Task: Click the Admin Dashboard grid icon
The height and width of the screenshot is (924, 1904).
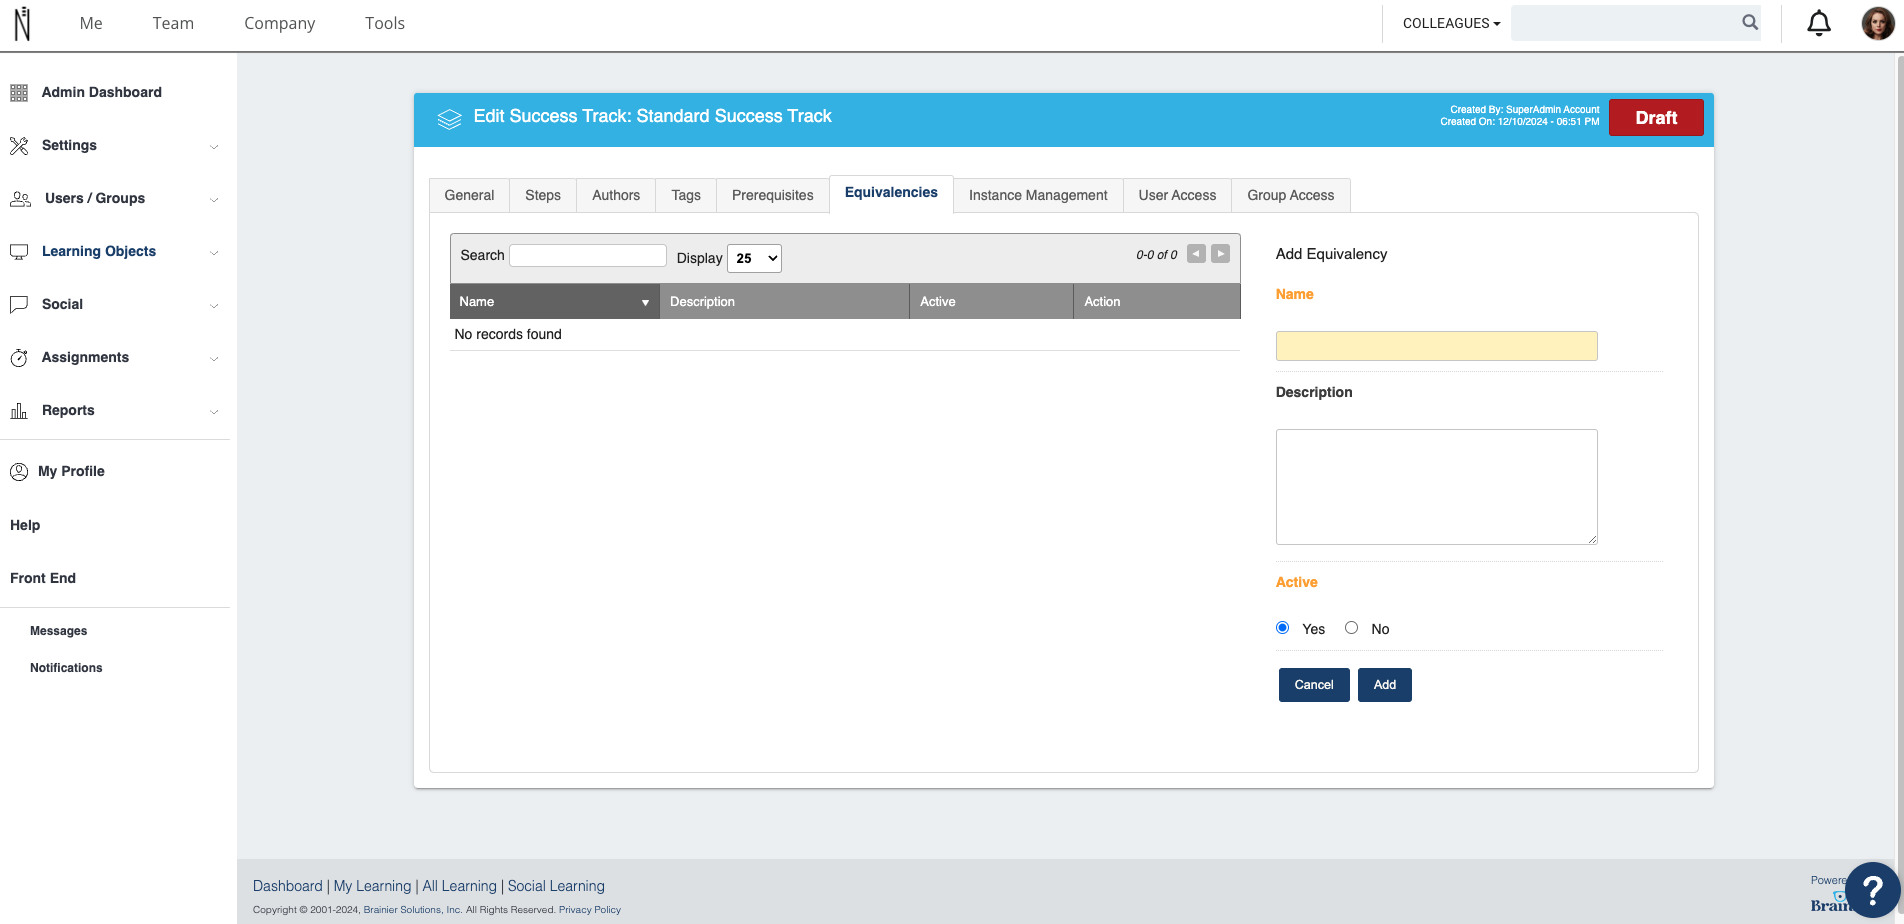Action: click(19, 93)
